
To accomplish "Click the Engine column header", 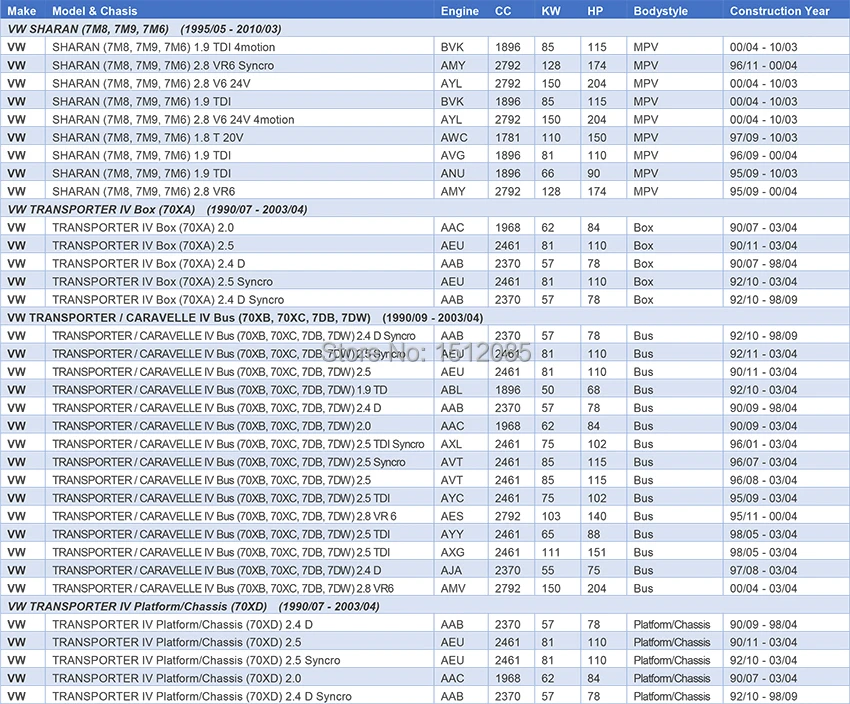I will (459, 11).
